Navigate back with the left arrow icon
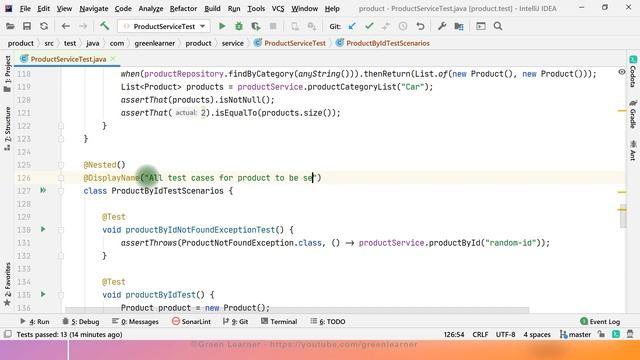The image size is (640, 360). click(x=66, y=27)
